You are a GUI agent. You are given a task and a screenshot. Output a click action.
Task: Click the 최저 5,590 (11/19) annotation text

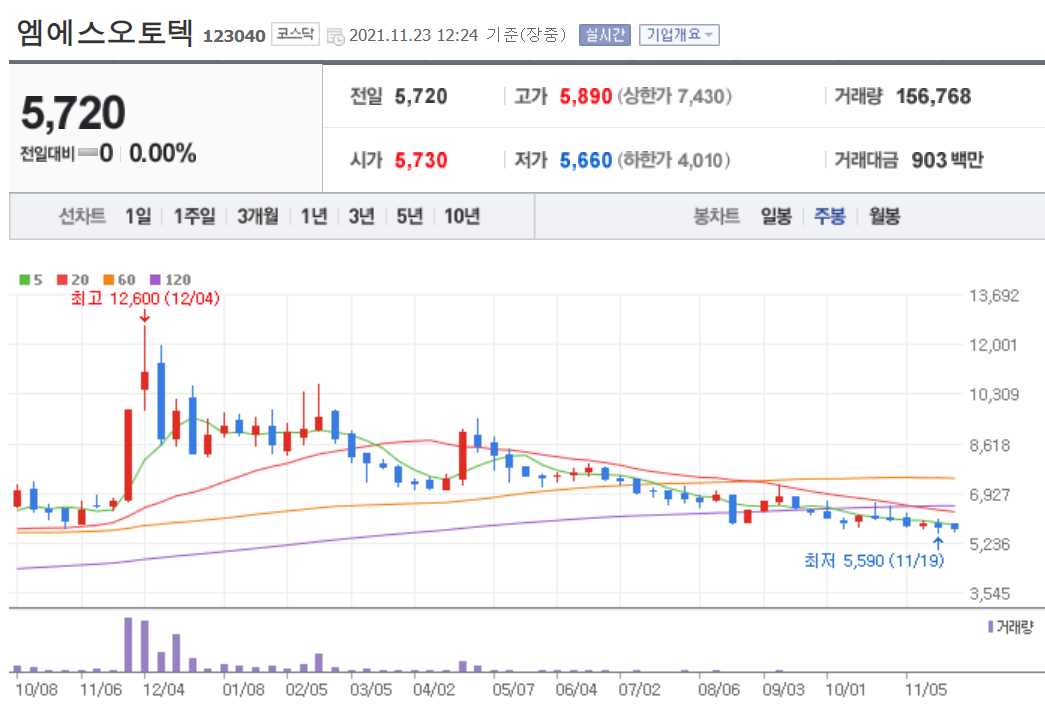pyautogui.click(x=873, y=561)
